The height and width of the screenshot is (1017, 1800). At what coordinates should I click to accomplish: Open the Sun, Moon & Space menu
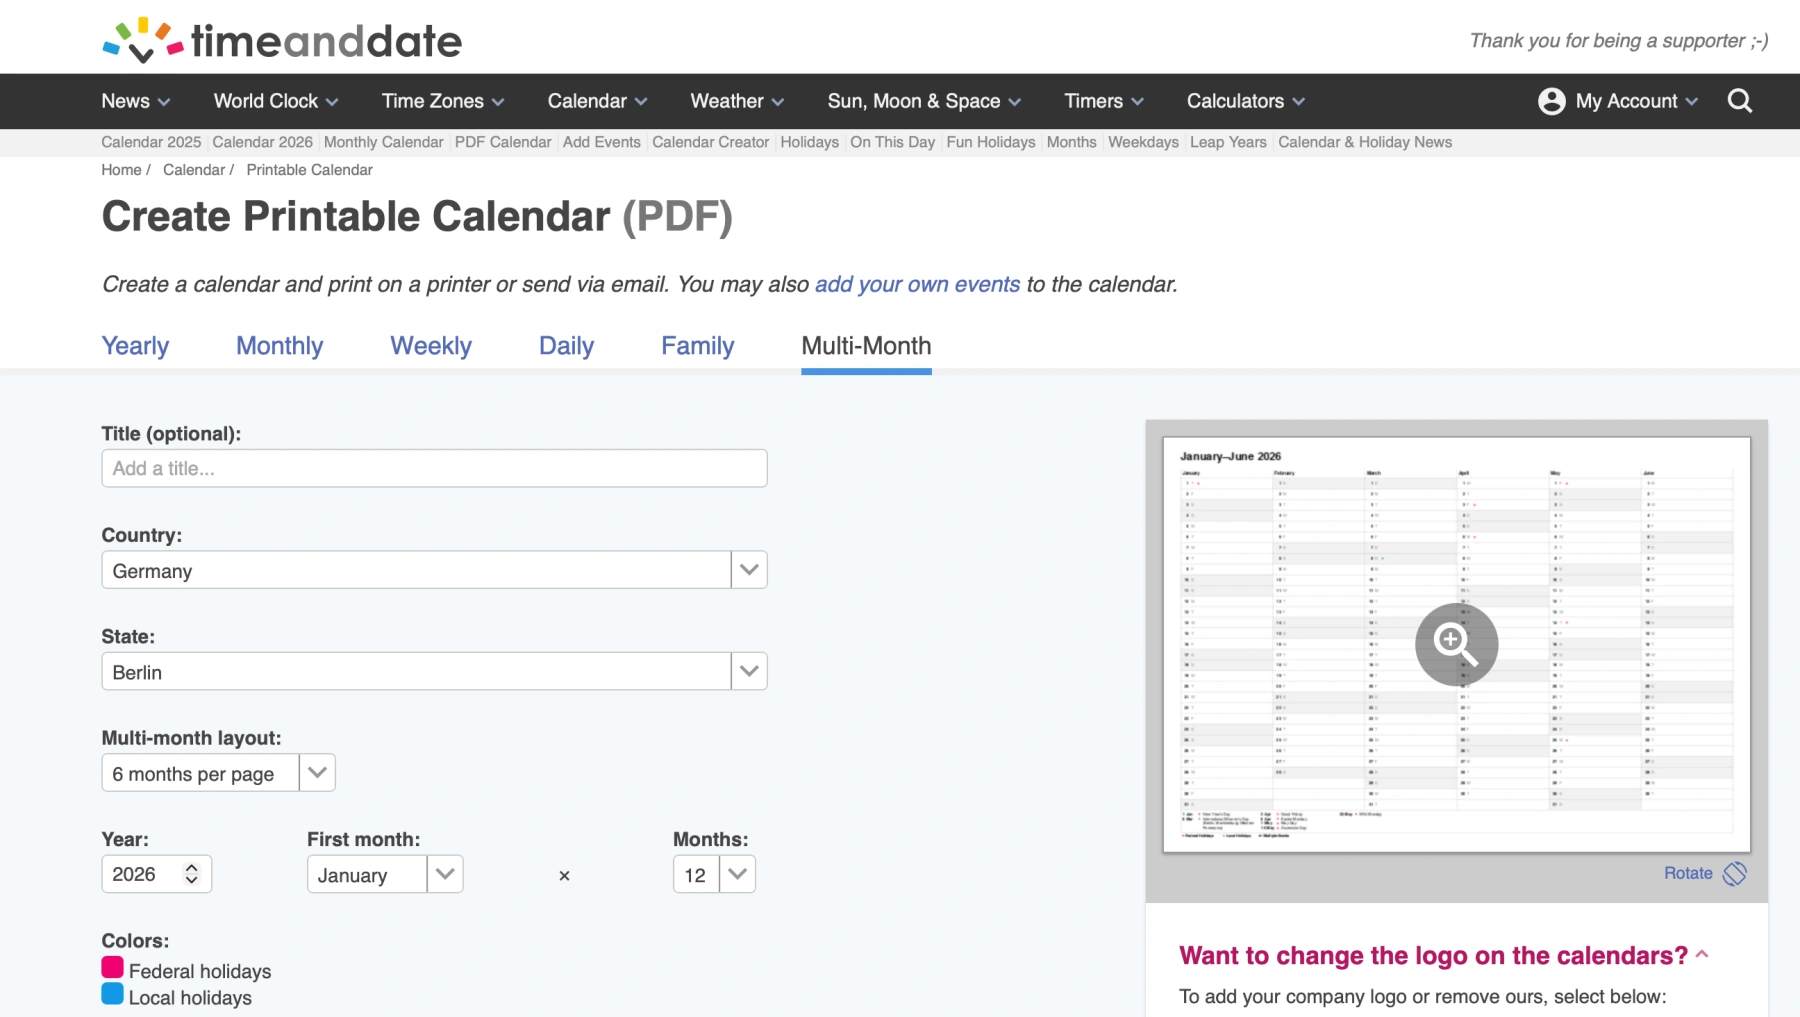[924, 101]
